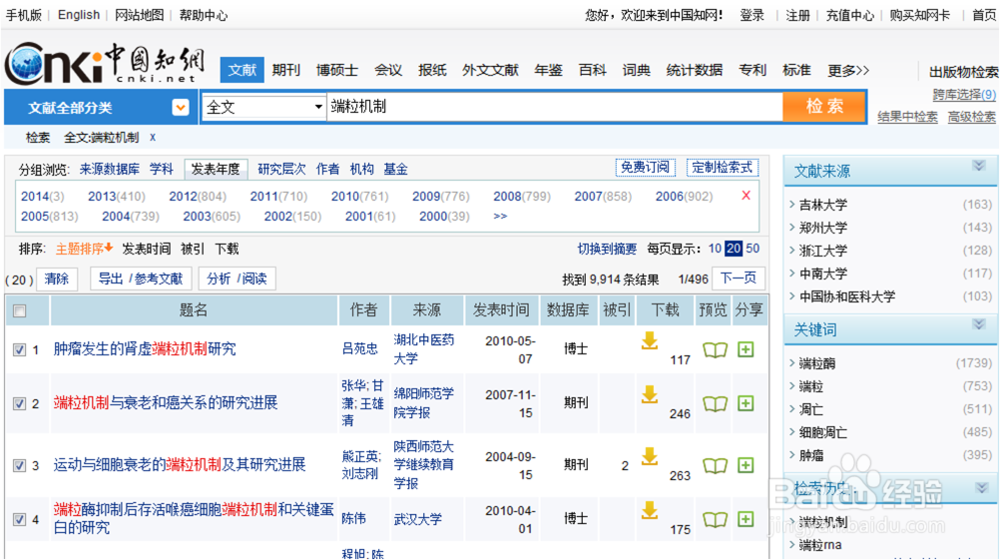Group results by 研究层次
The image size is (1000, 560).
point(282,169)
